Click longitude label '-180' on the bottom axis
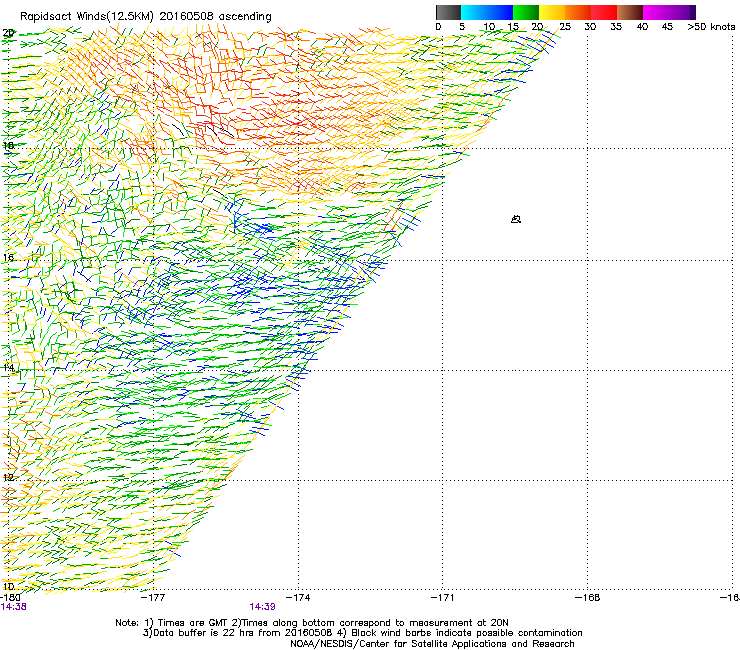This screenshot has height=650, width=740. [x=10, y=598]
